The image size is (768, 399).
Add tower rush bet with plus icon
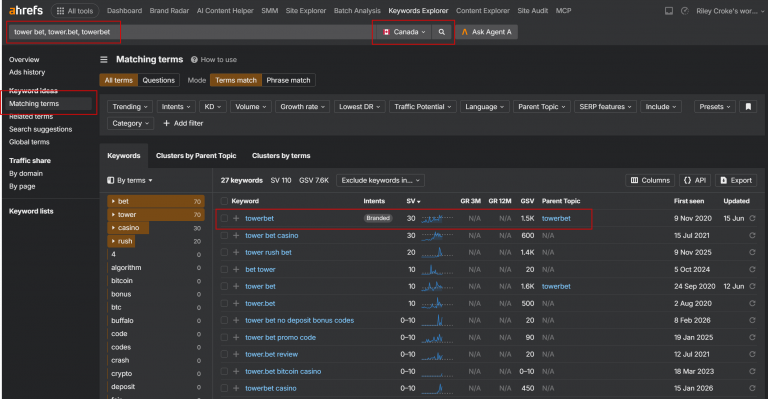click(x=236, y=253)
